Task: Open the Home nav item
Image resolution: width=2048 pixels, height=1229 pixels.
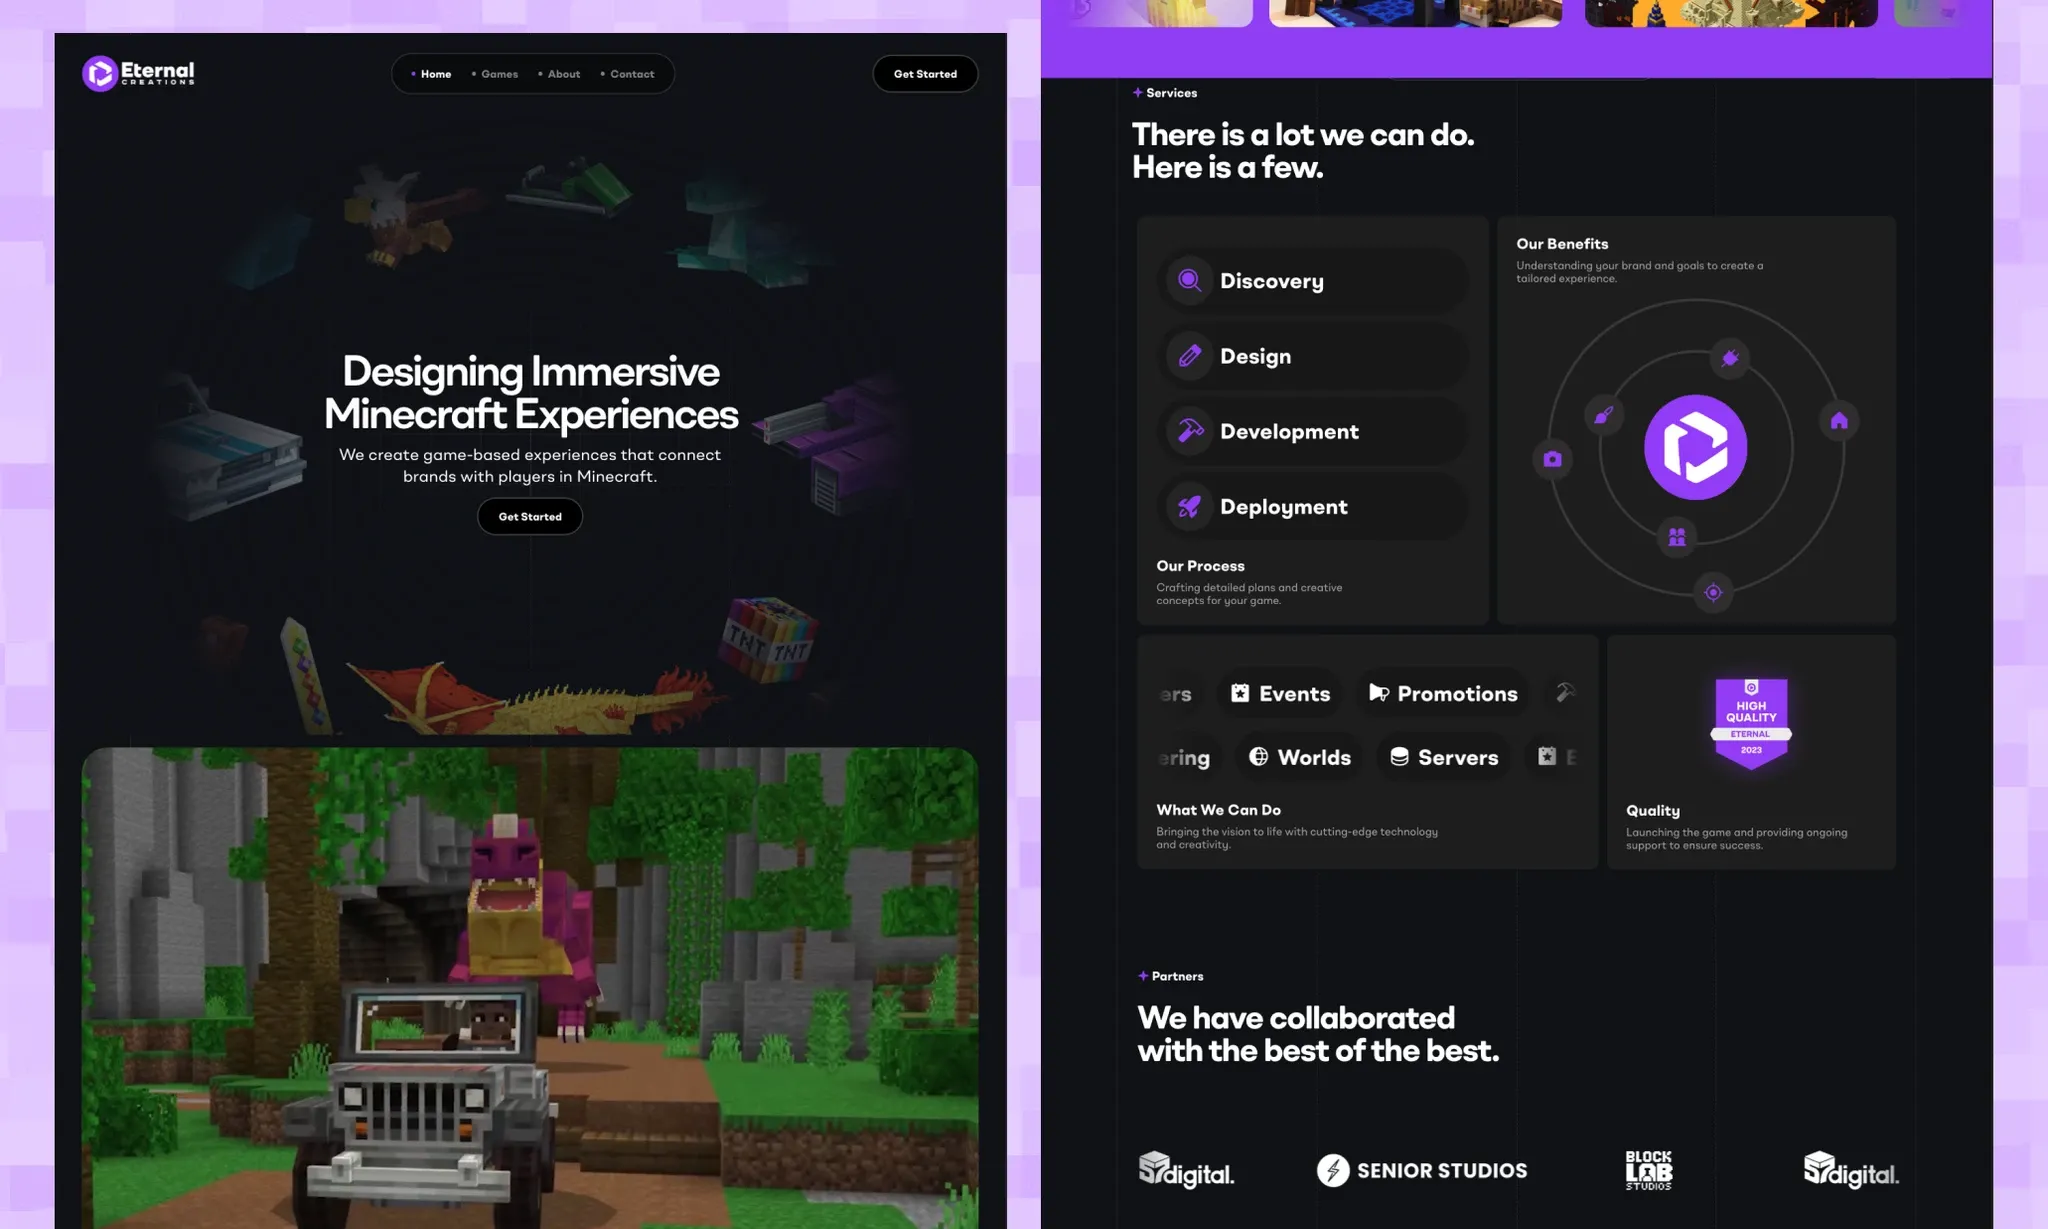Action: (434, 74)
